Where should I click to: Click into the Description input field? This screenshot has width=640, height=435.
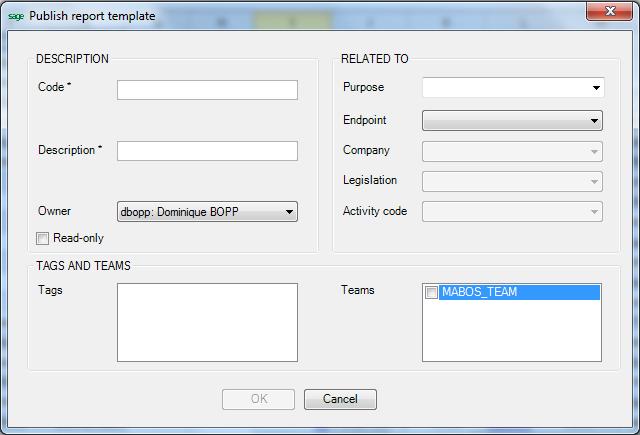coord(207,151)
